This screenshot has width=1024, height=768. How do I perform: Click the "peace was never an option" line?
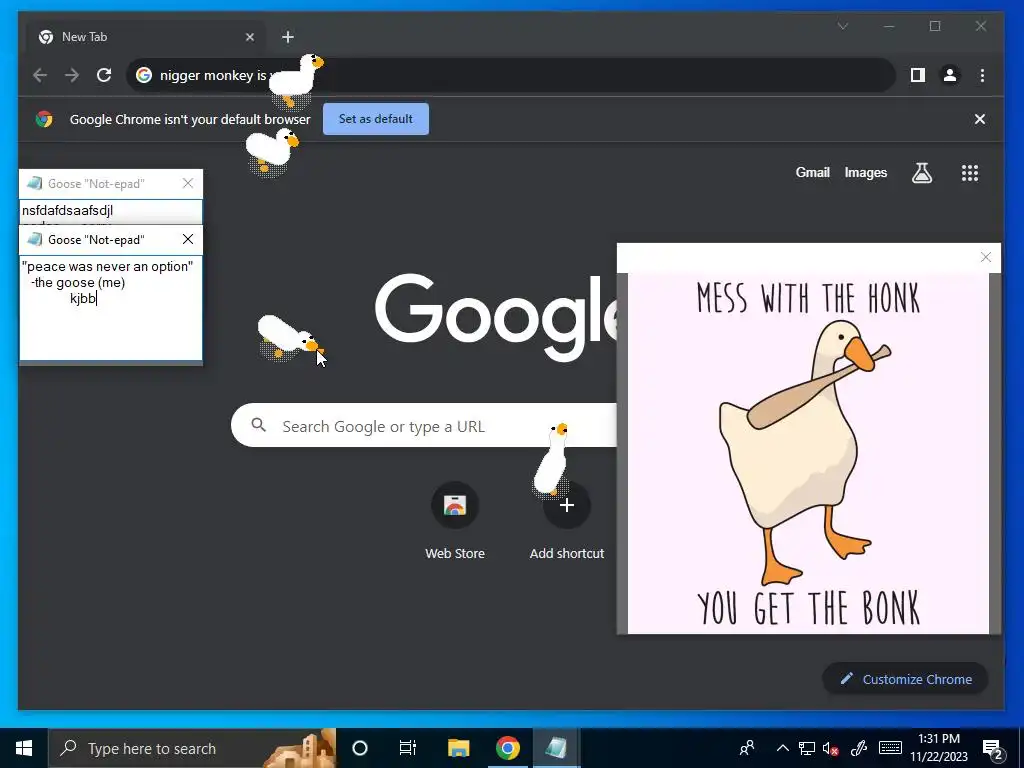(x=107, y=266)
